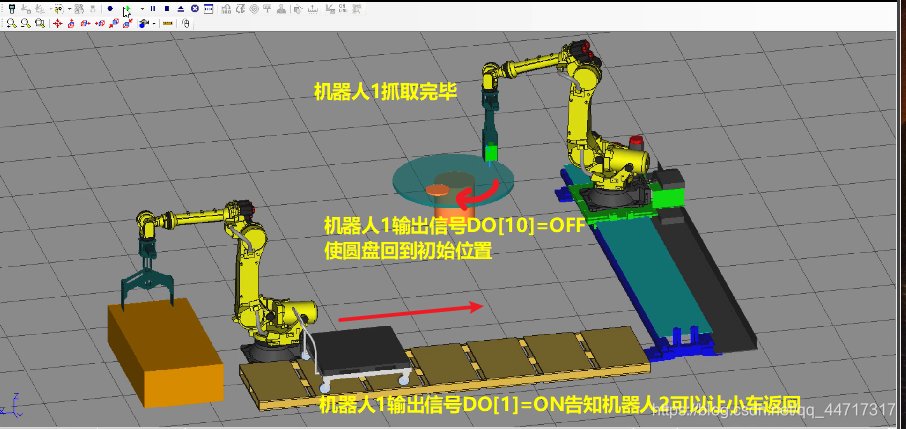
Task: Select the front view cube icon
Action: pos(114,24)
